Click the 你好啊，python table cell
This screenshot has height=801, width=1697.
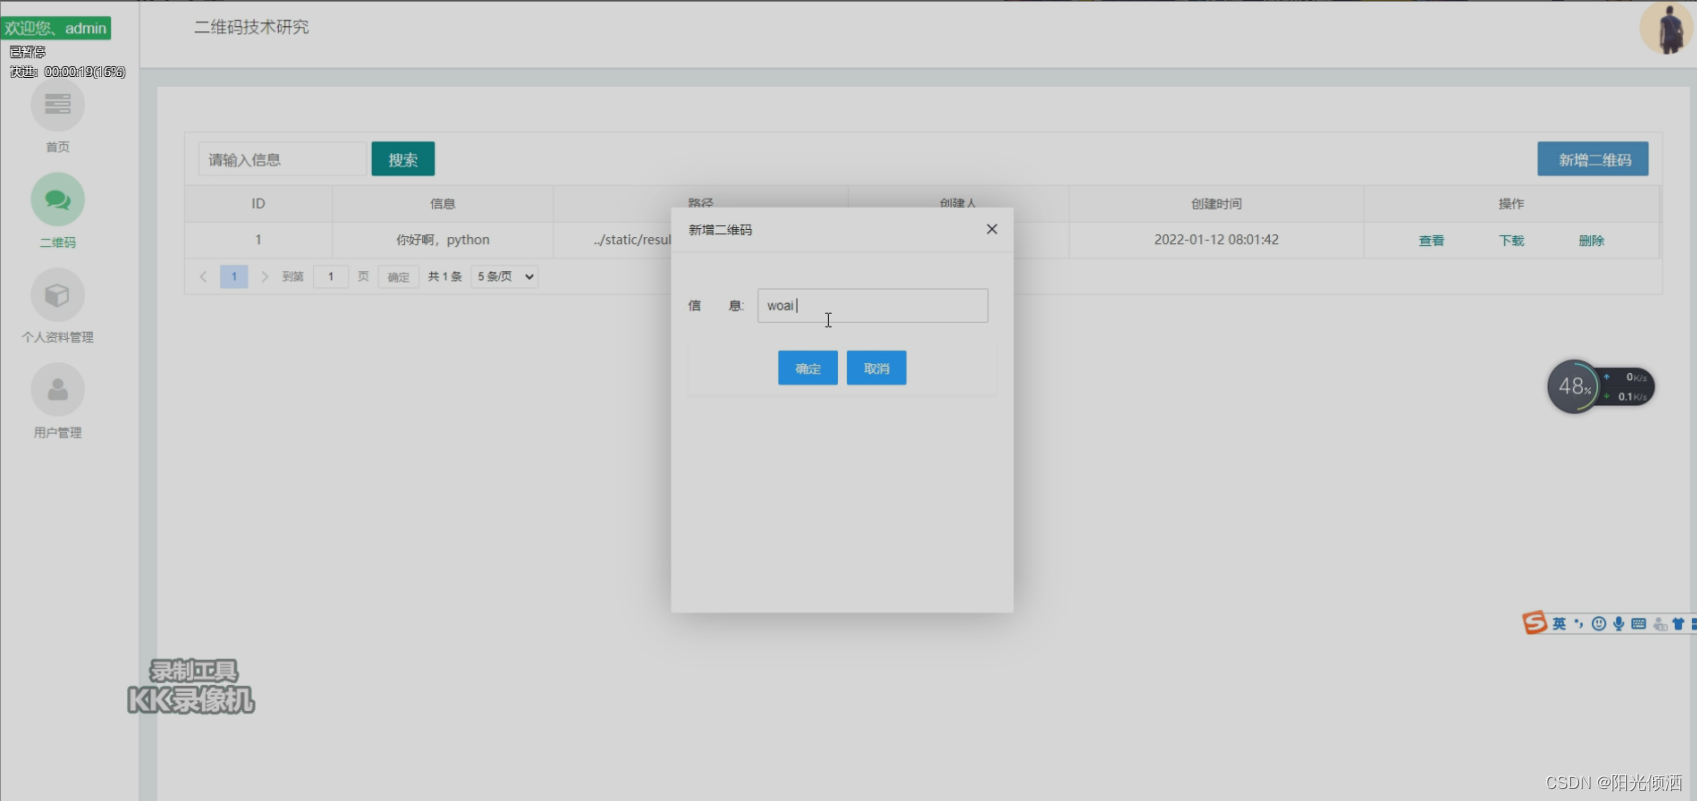point(443,240)
